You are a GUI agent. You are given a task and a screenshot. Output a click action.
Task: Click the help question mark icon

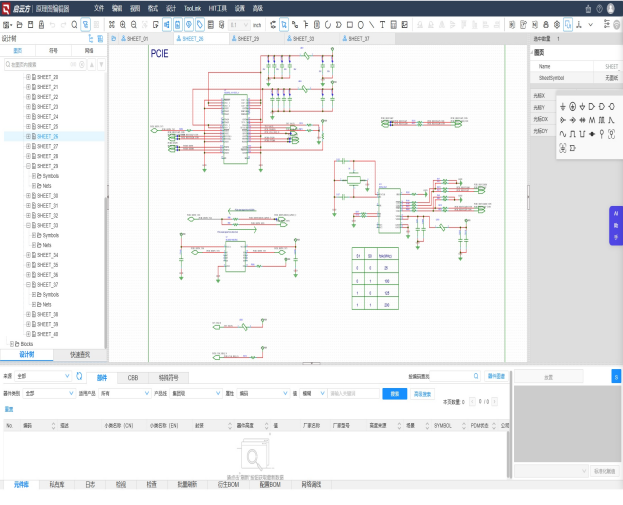pyautogui.click(x=599, y=7)
